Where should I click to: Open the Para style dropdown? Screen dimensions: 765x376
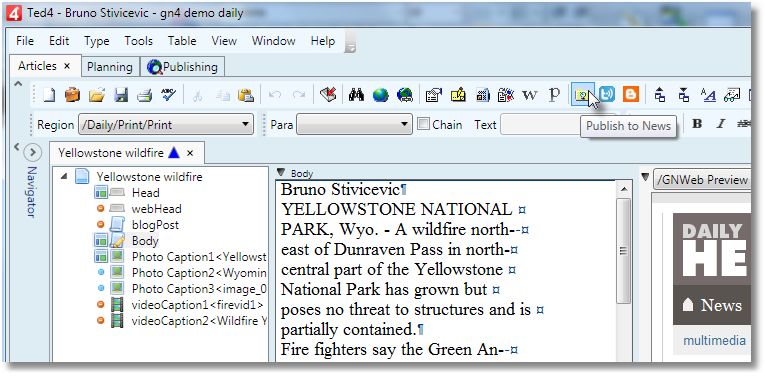click(x=354, y=124)
